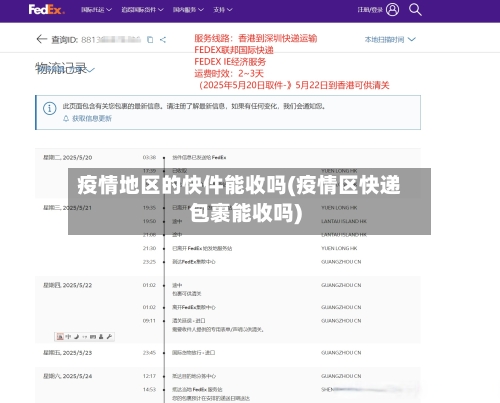Viewport: 500px width, 403px height.
Task: Click the timeline dot at 03:38
Action: click(164, 158)
